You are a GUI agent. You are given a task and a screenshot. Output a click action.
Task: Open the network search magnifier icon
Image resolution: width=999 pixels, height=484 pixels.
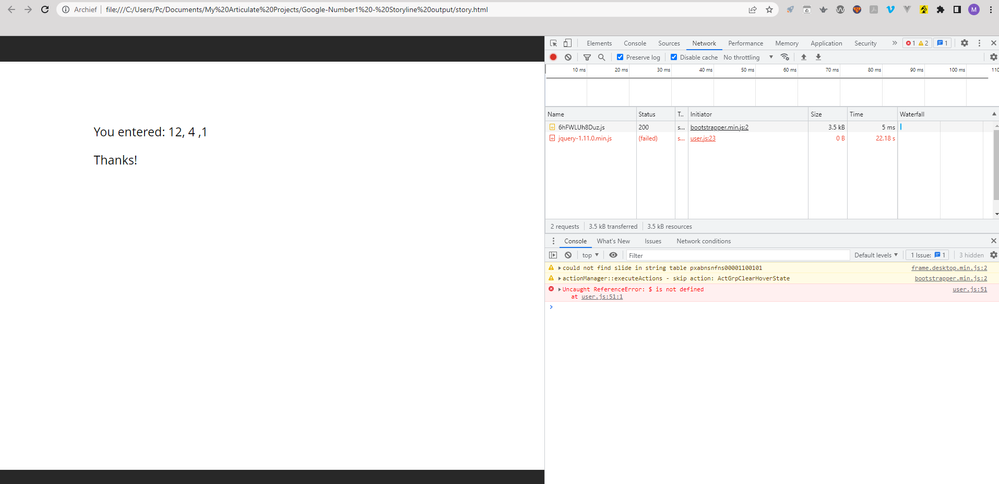[x=601, y=57]
